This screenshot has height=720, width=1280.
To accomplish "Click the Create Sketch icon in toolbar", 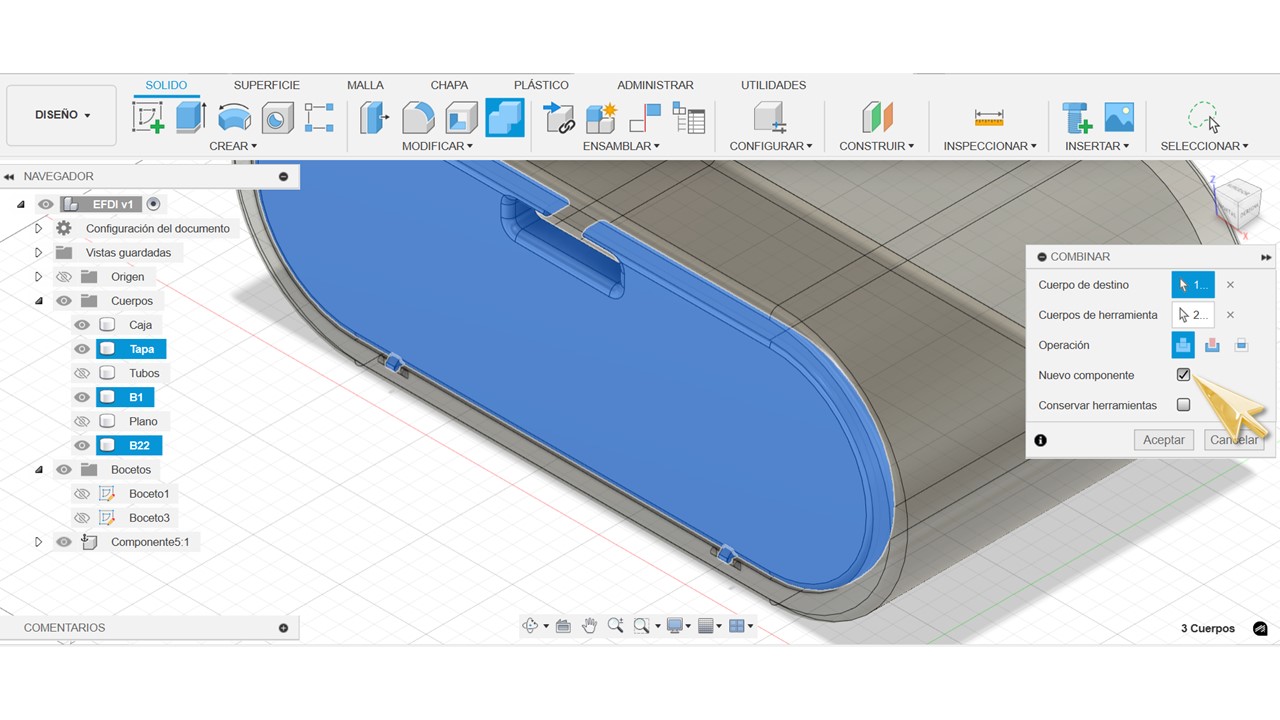I will [x=148, y=117].
